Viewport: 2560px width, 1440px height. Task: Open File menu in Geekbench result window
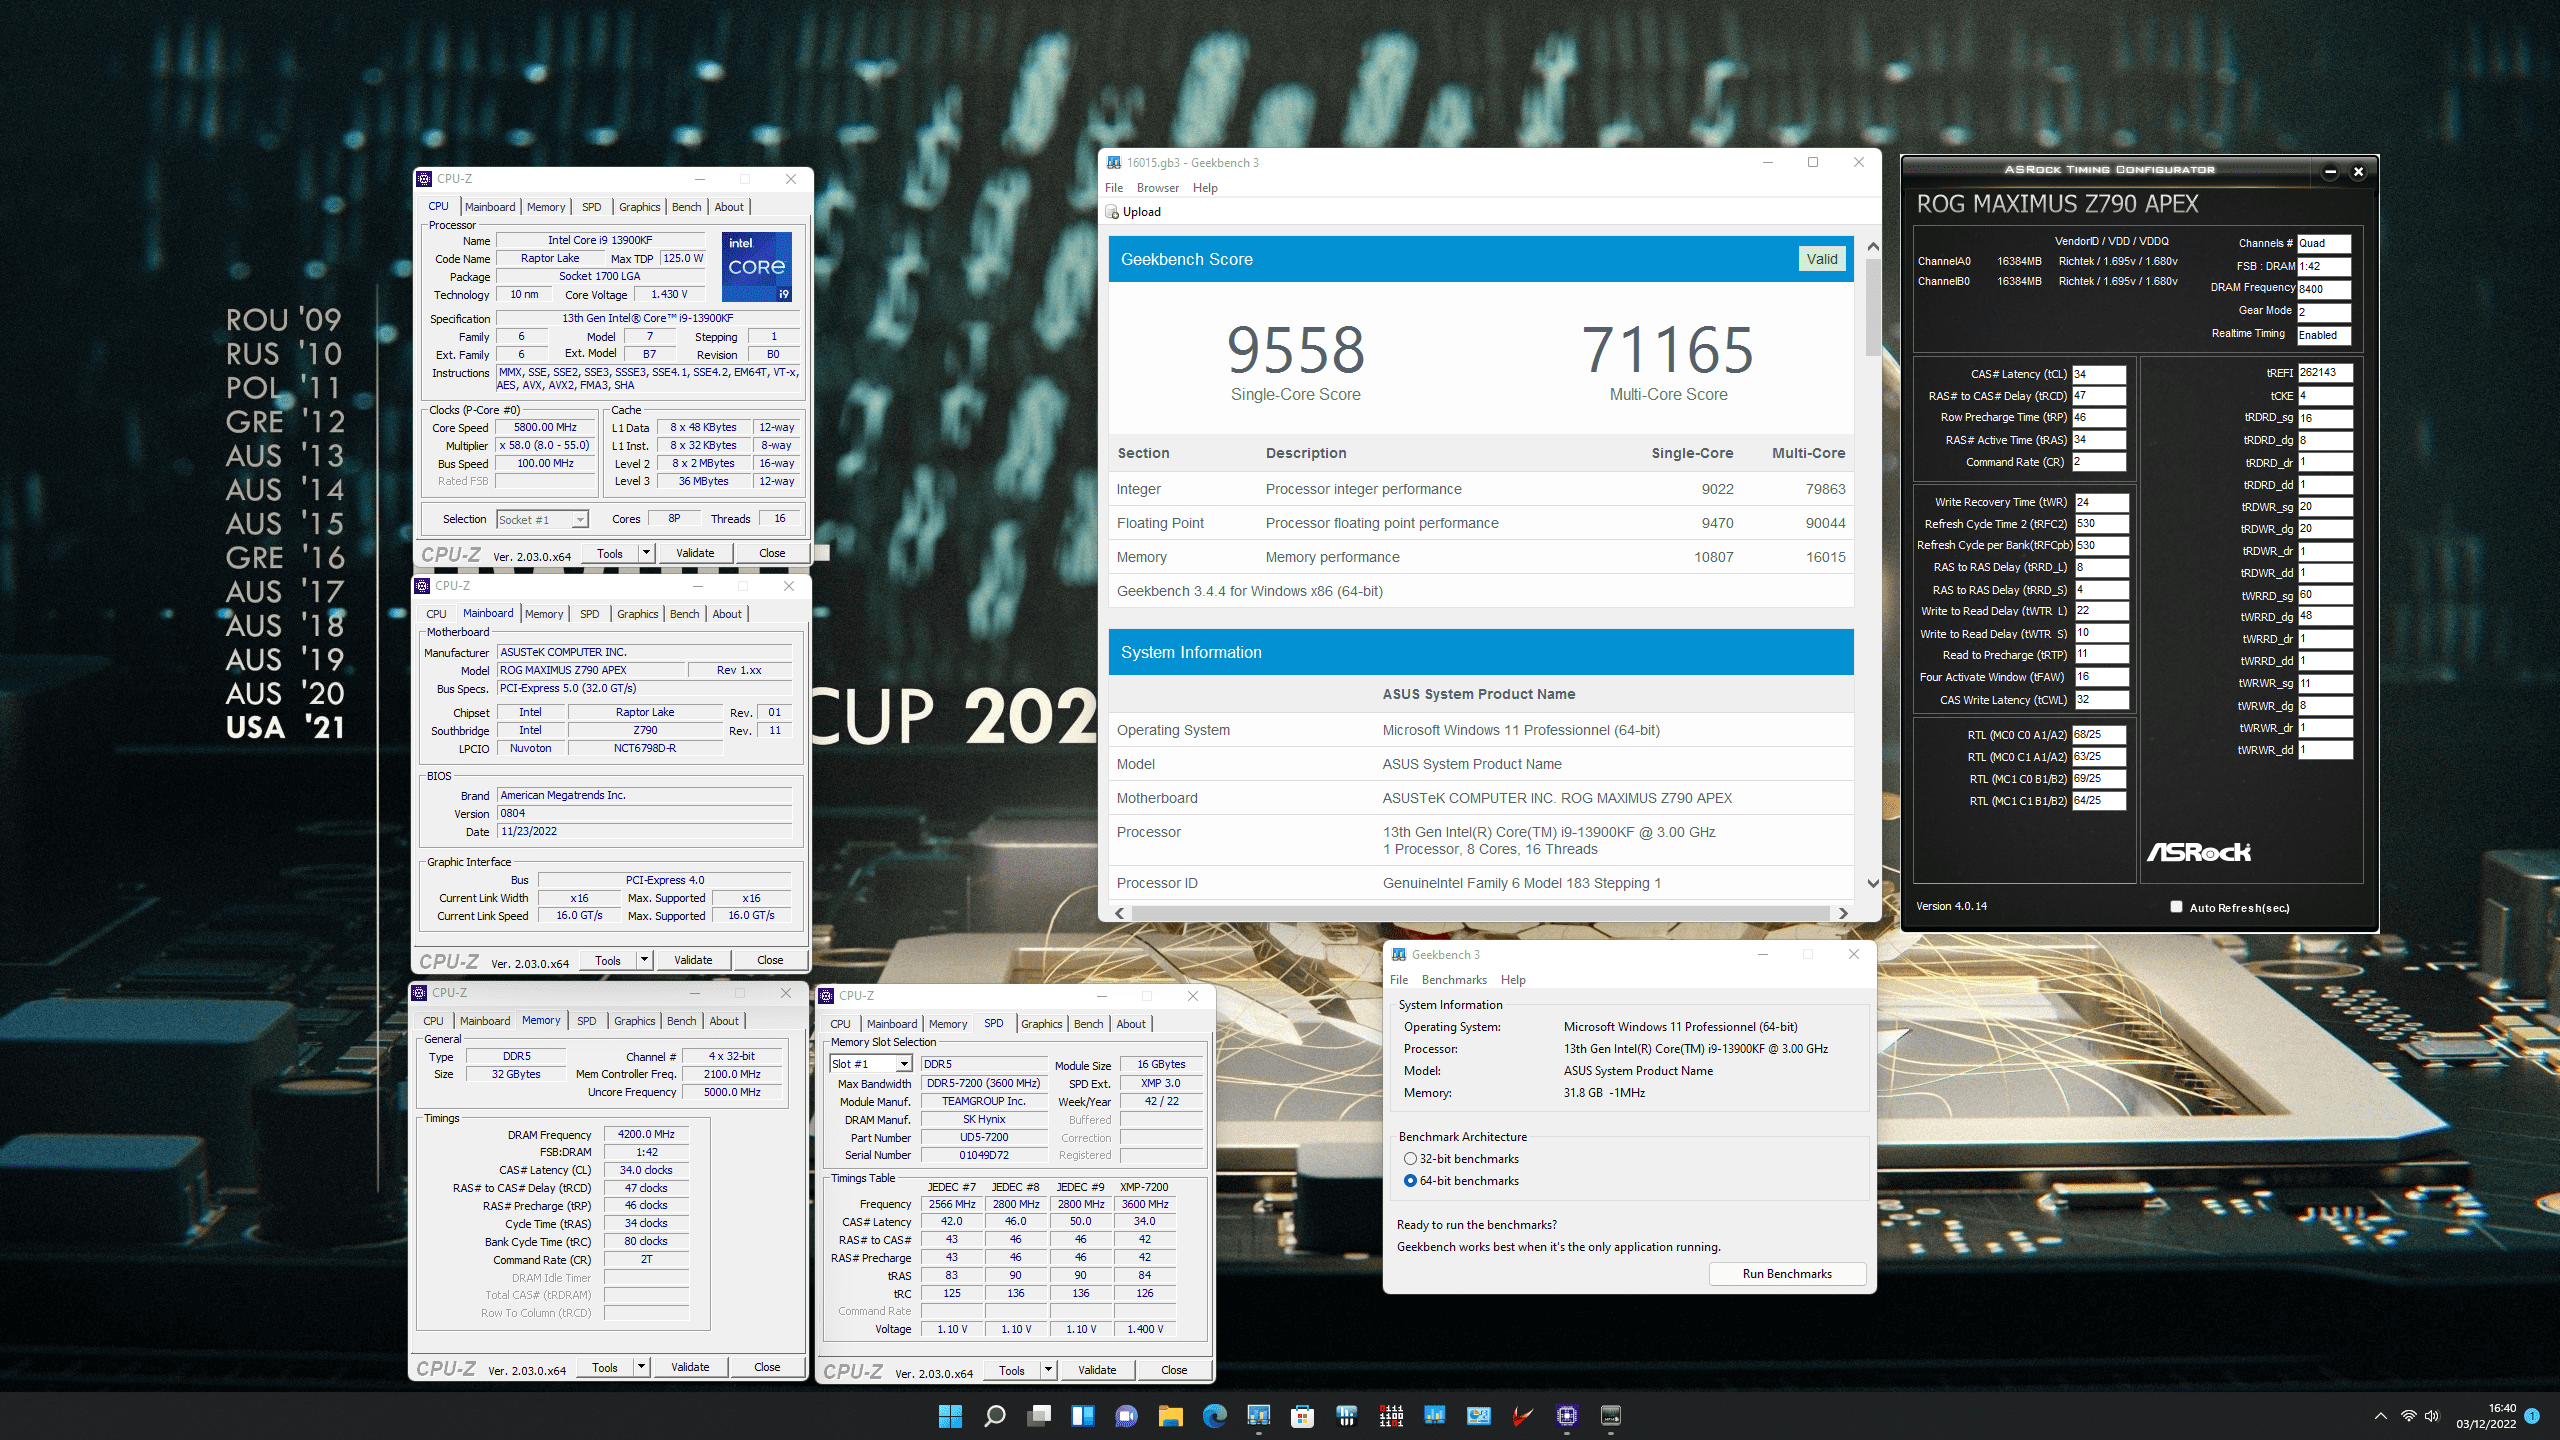coord(1113,188)
